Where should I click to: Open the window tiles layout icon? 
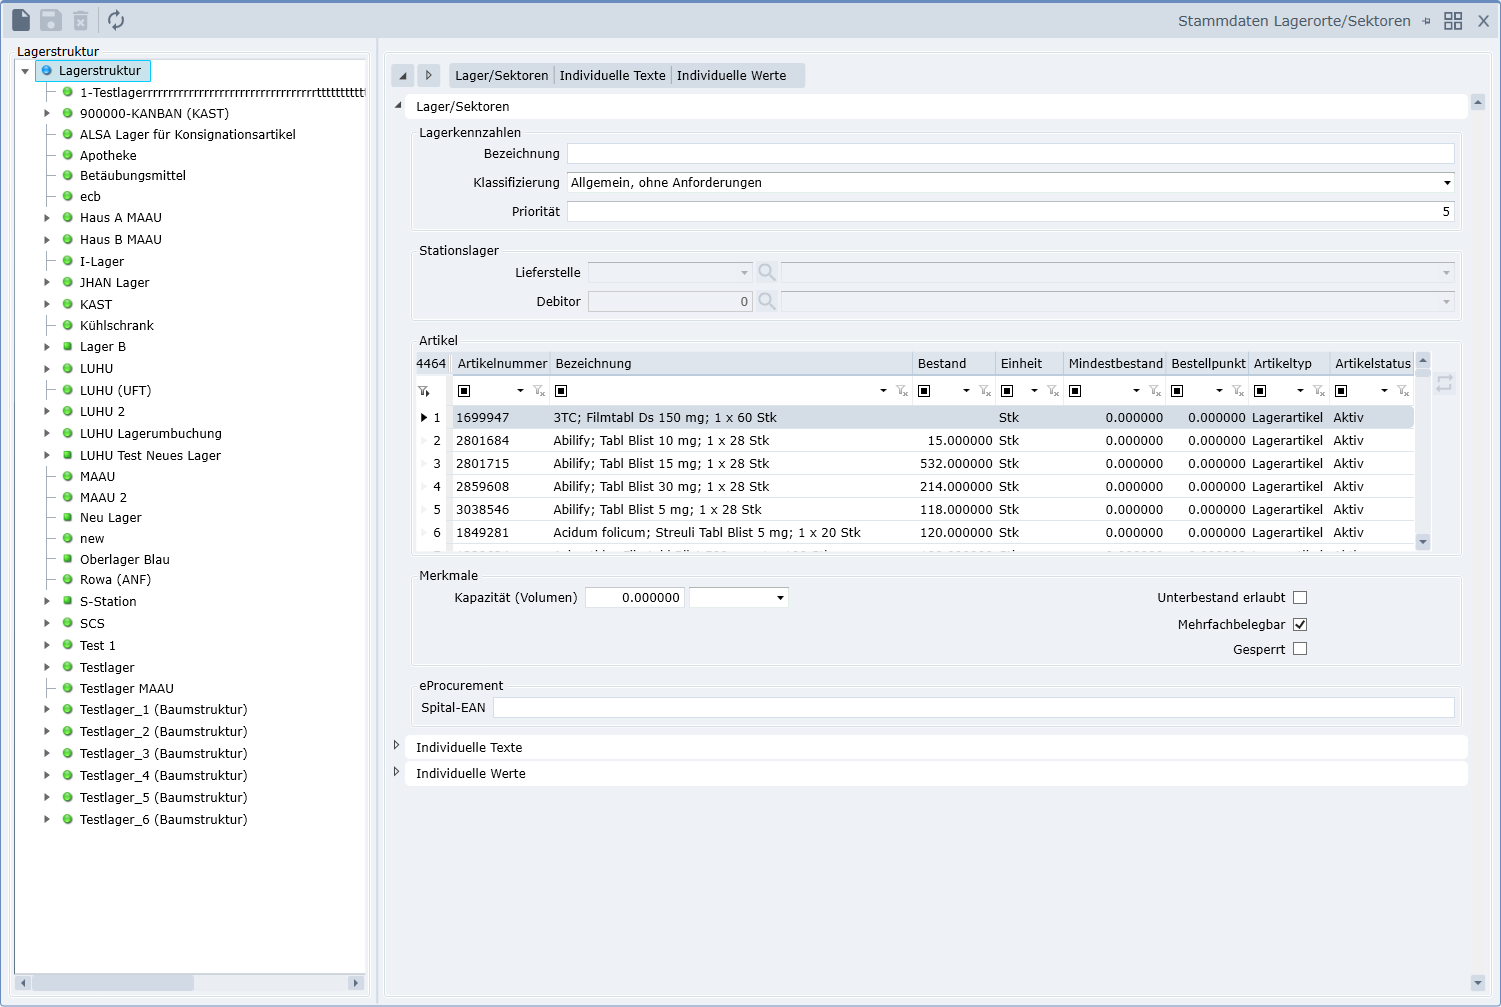click(x=1453, y=21)
